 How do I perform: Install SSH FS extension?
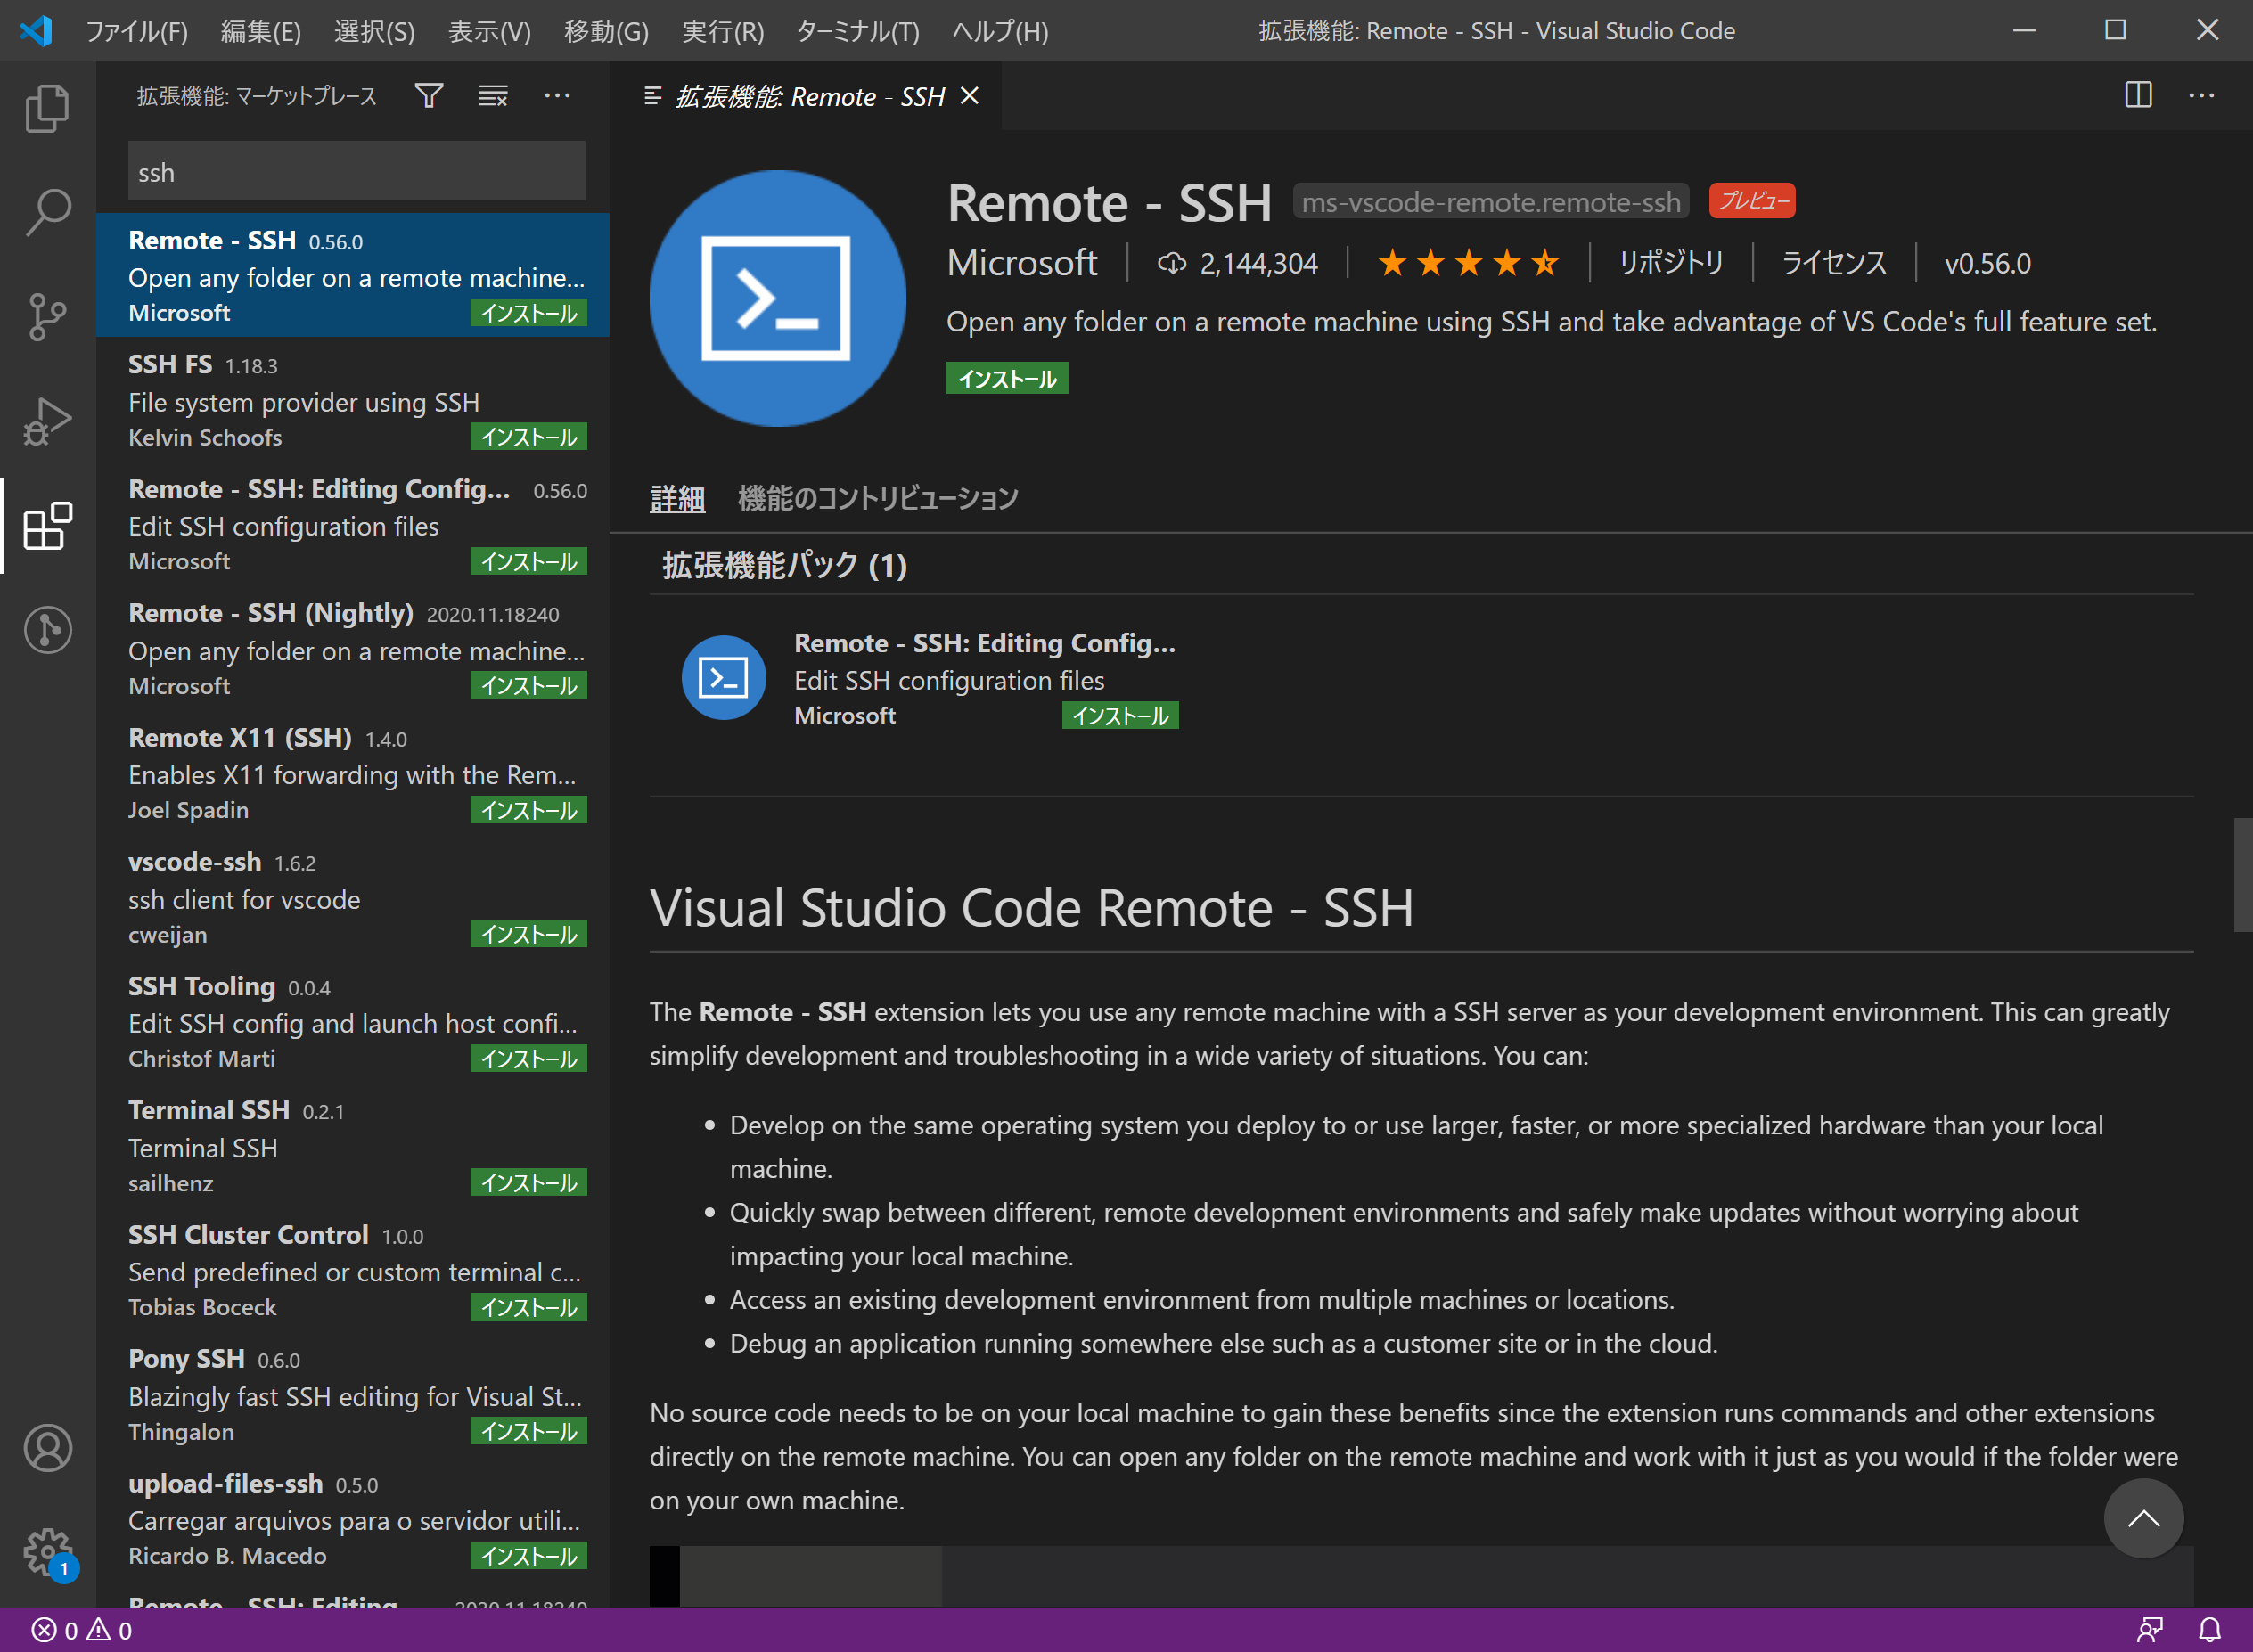click(528, 437)
